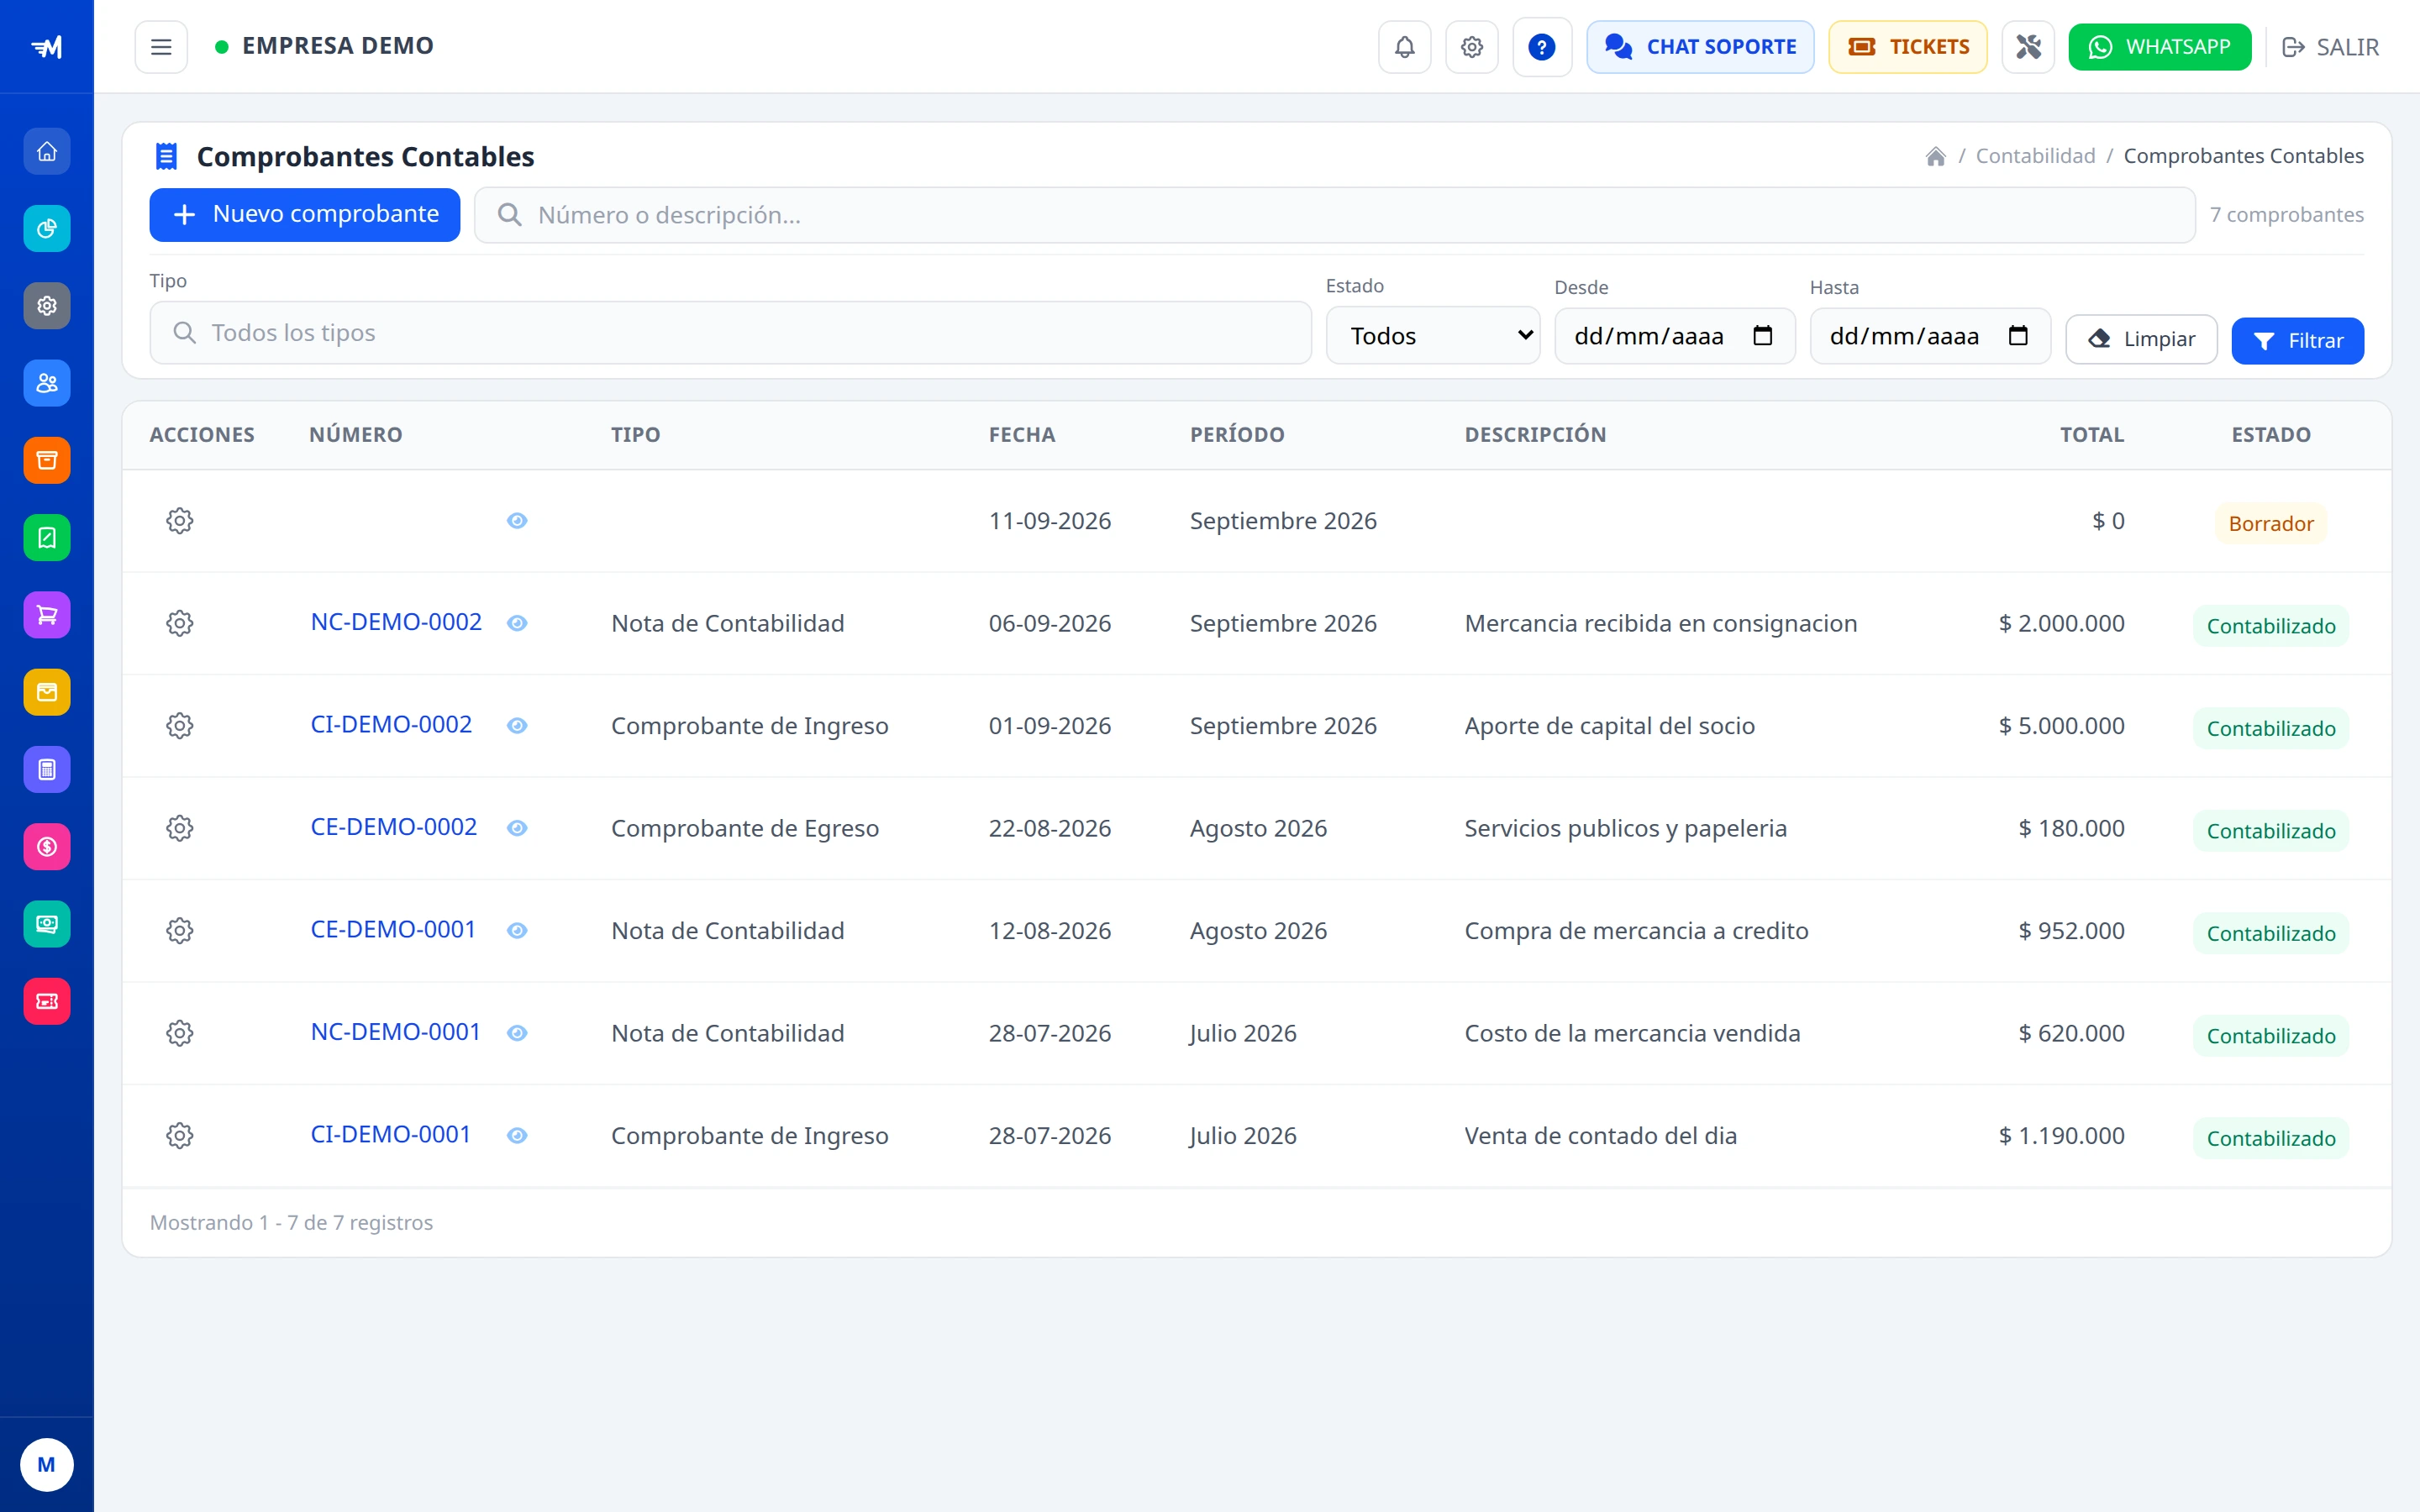This screenshot has width=2420, height=1512.
Task: Click the user avatar M in sidebar
Action: pos(47,1465)
